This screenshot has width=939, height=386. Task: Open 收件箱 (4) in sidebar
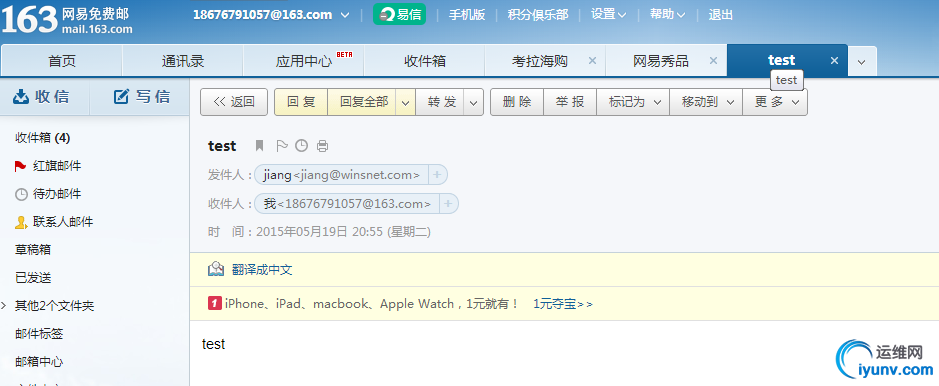[43, 138]
